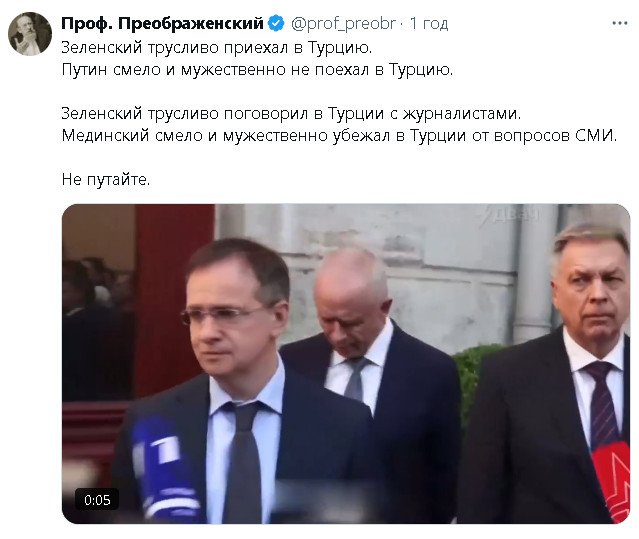Open the author's round avatar picture
639x539 pixels.
pyautogui.click(x=30, y=34)
